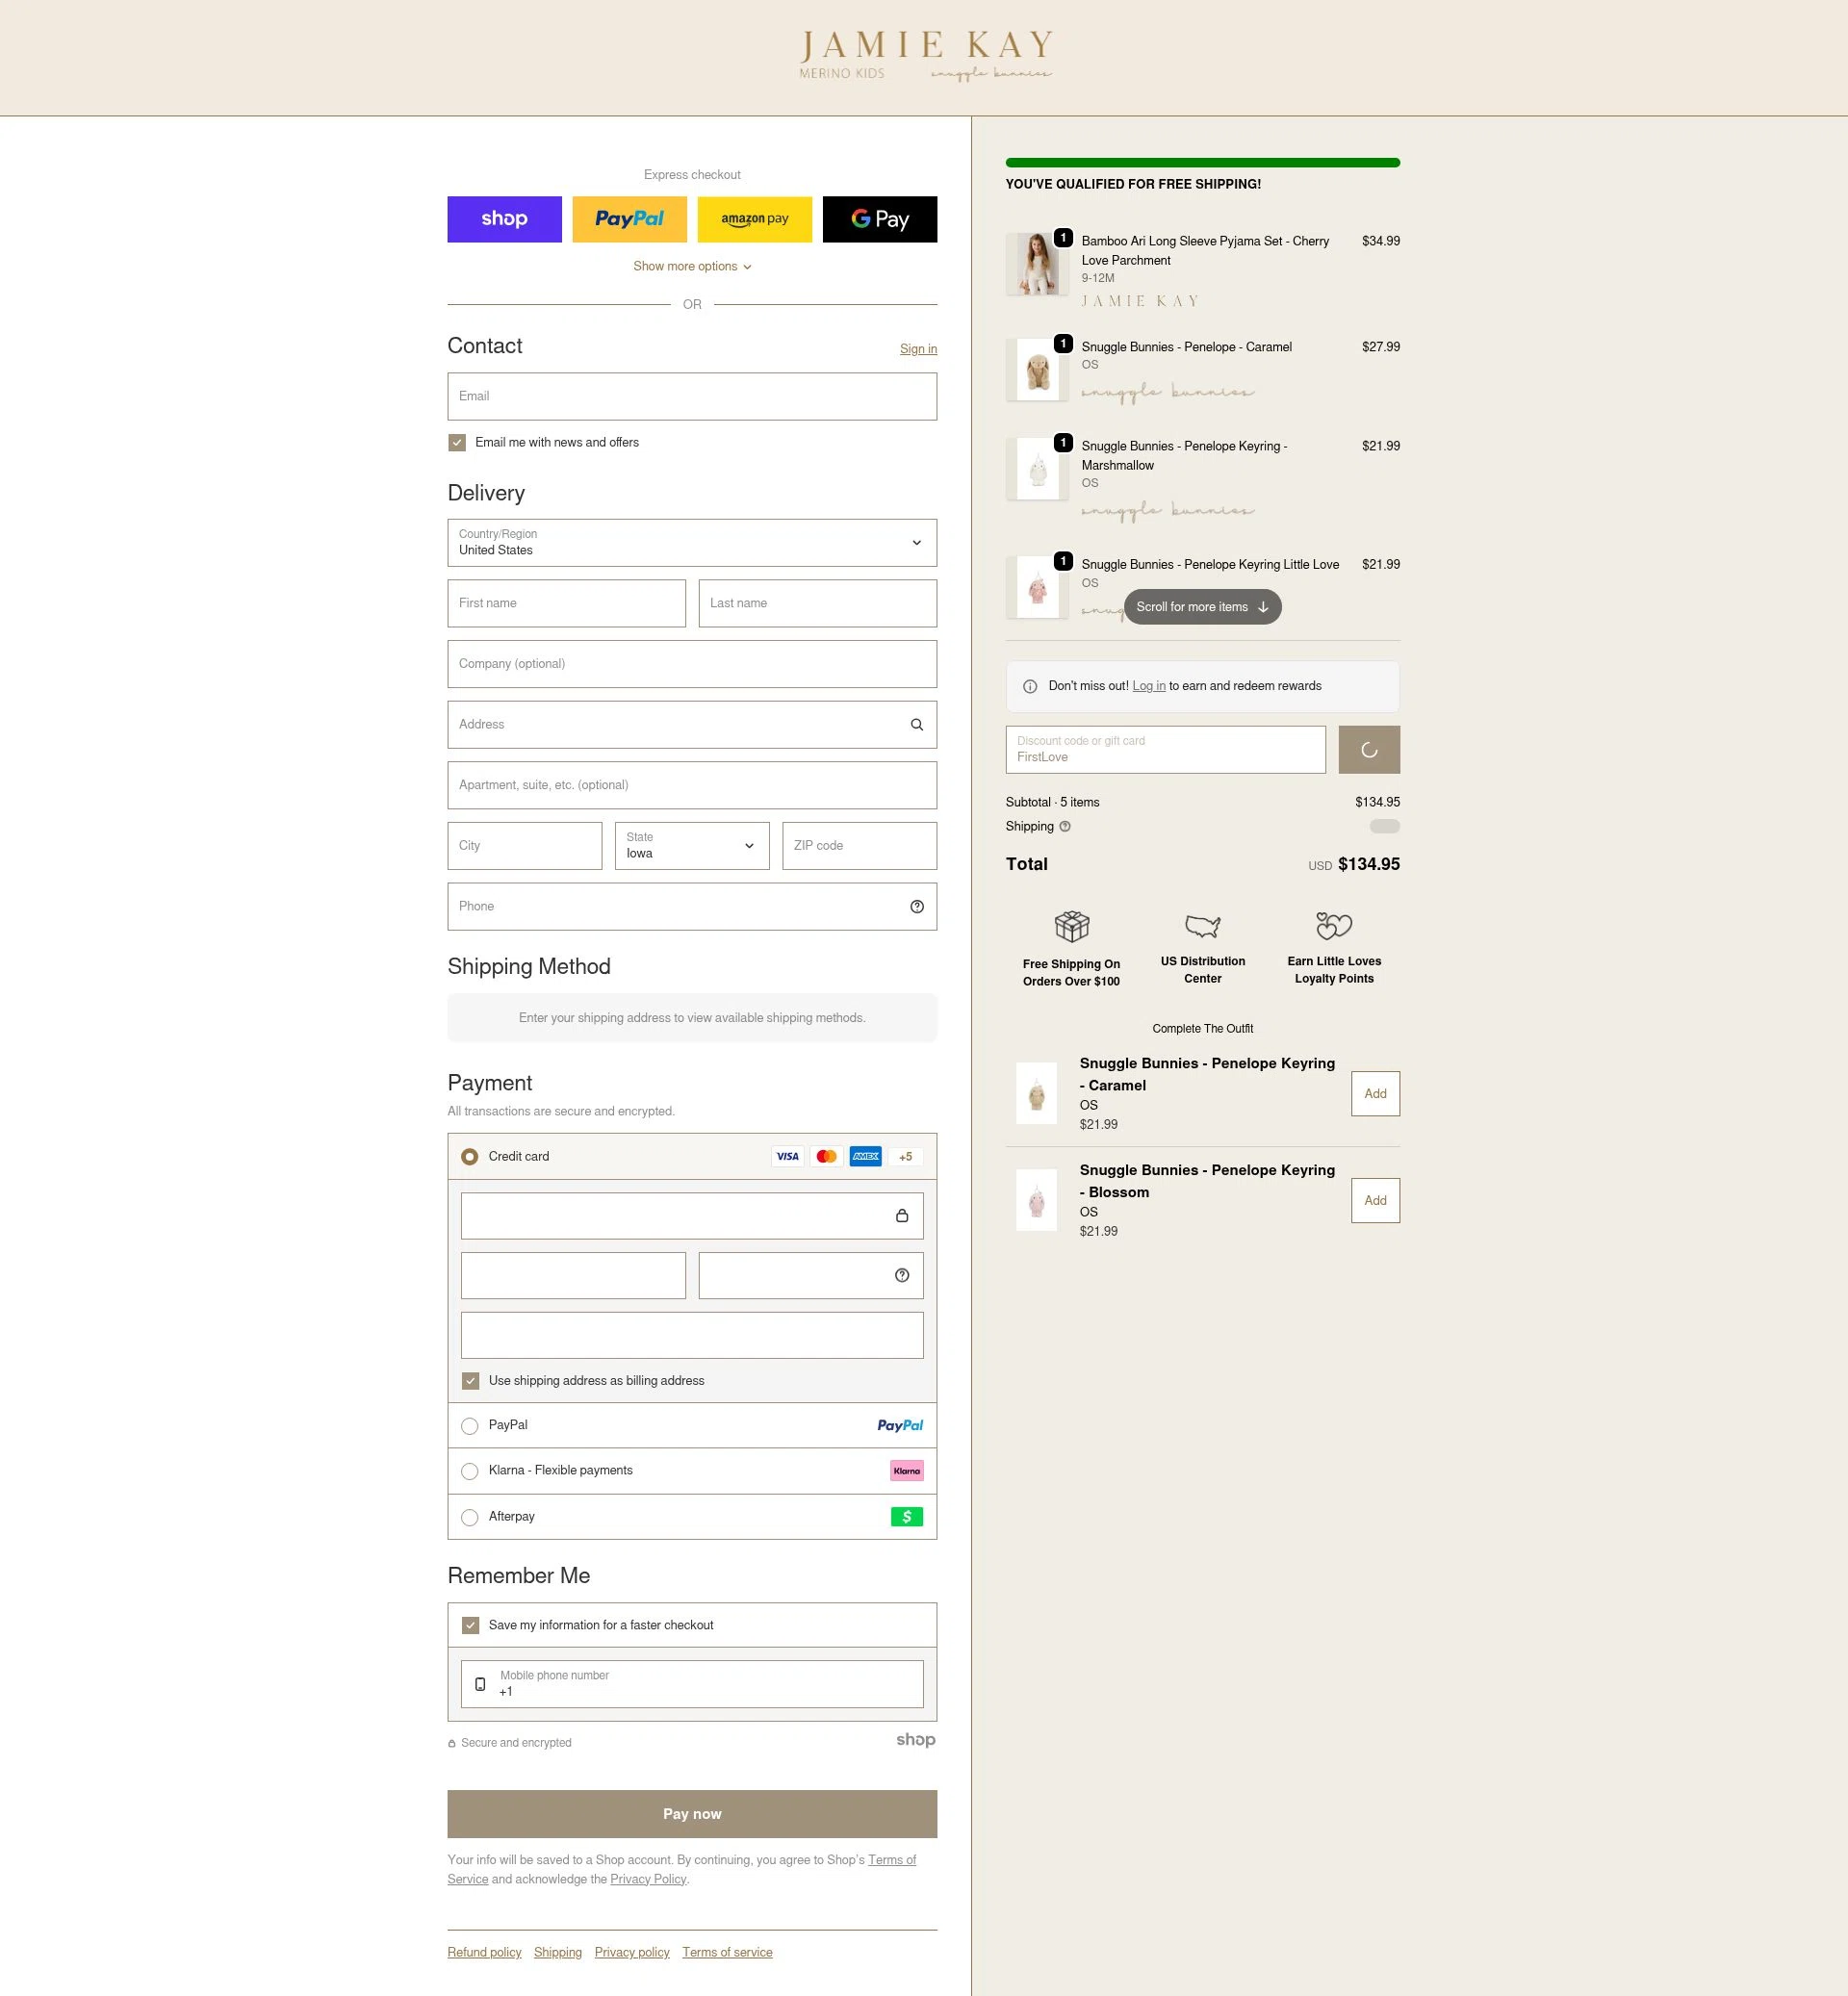
Task: Click the discount code input field
Action: (1165, 749)
